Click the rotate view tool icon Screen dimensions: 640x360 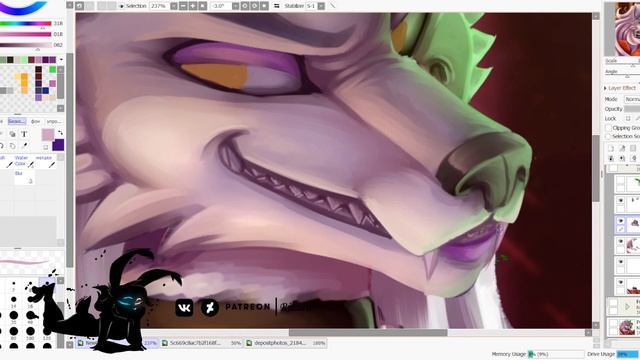[2, 146]
